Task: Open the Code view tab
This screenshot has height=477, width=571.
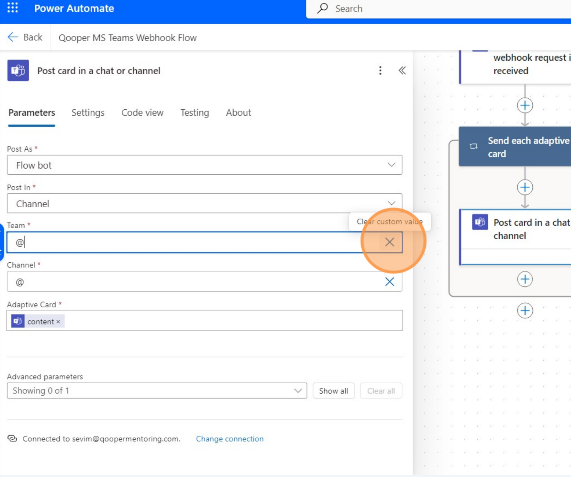Action: (142, 113)
